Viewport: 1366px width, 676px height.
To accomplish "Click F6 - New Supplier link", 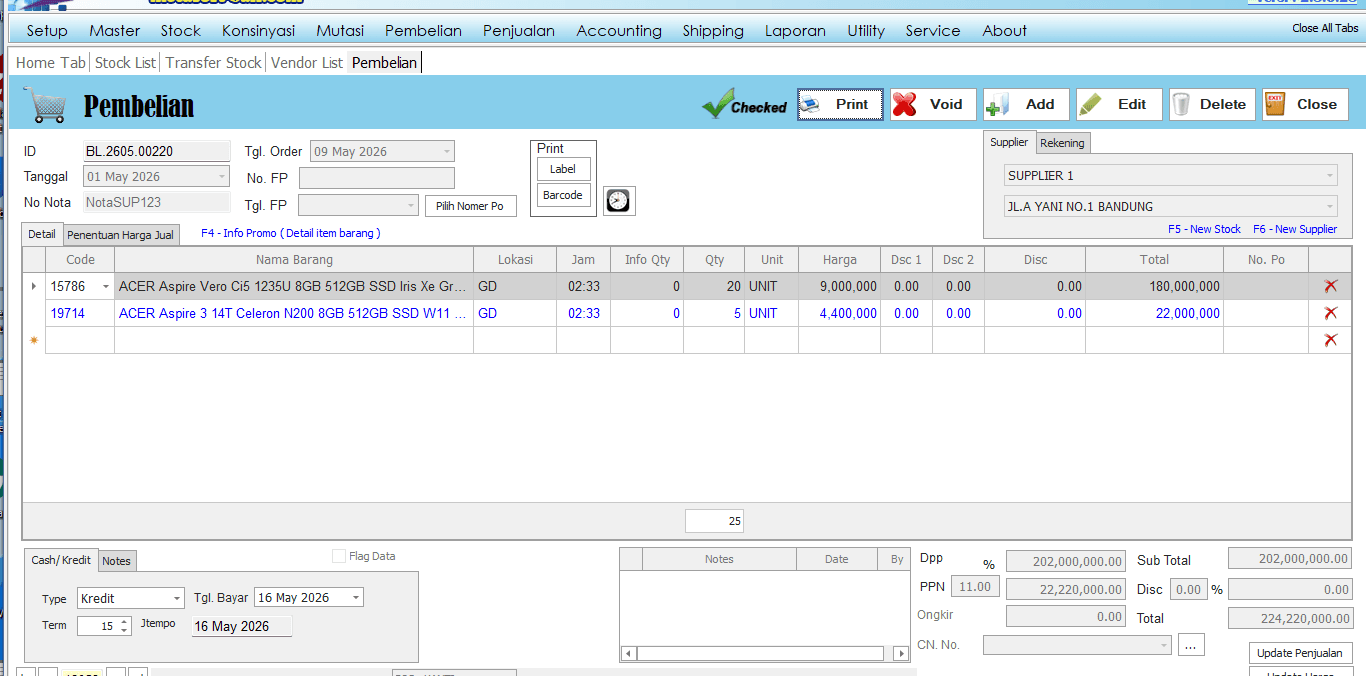I will (x=1295, y=229).
